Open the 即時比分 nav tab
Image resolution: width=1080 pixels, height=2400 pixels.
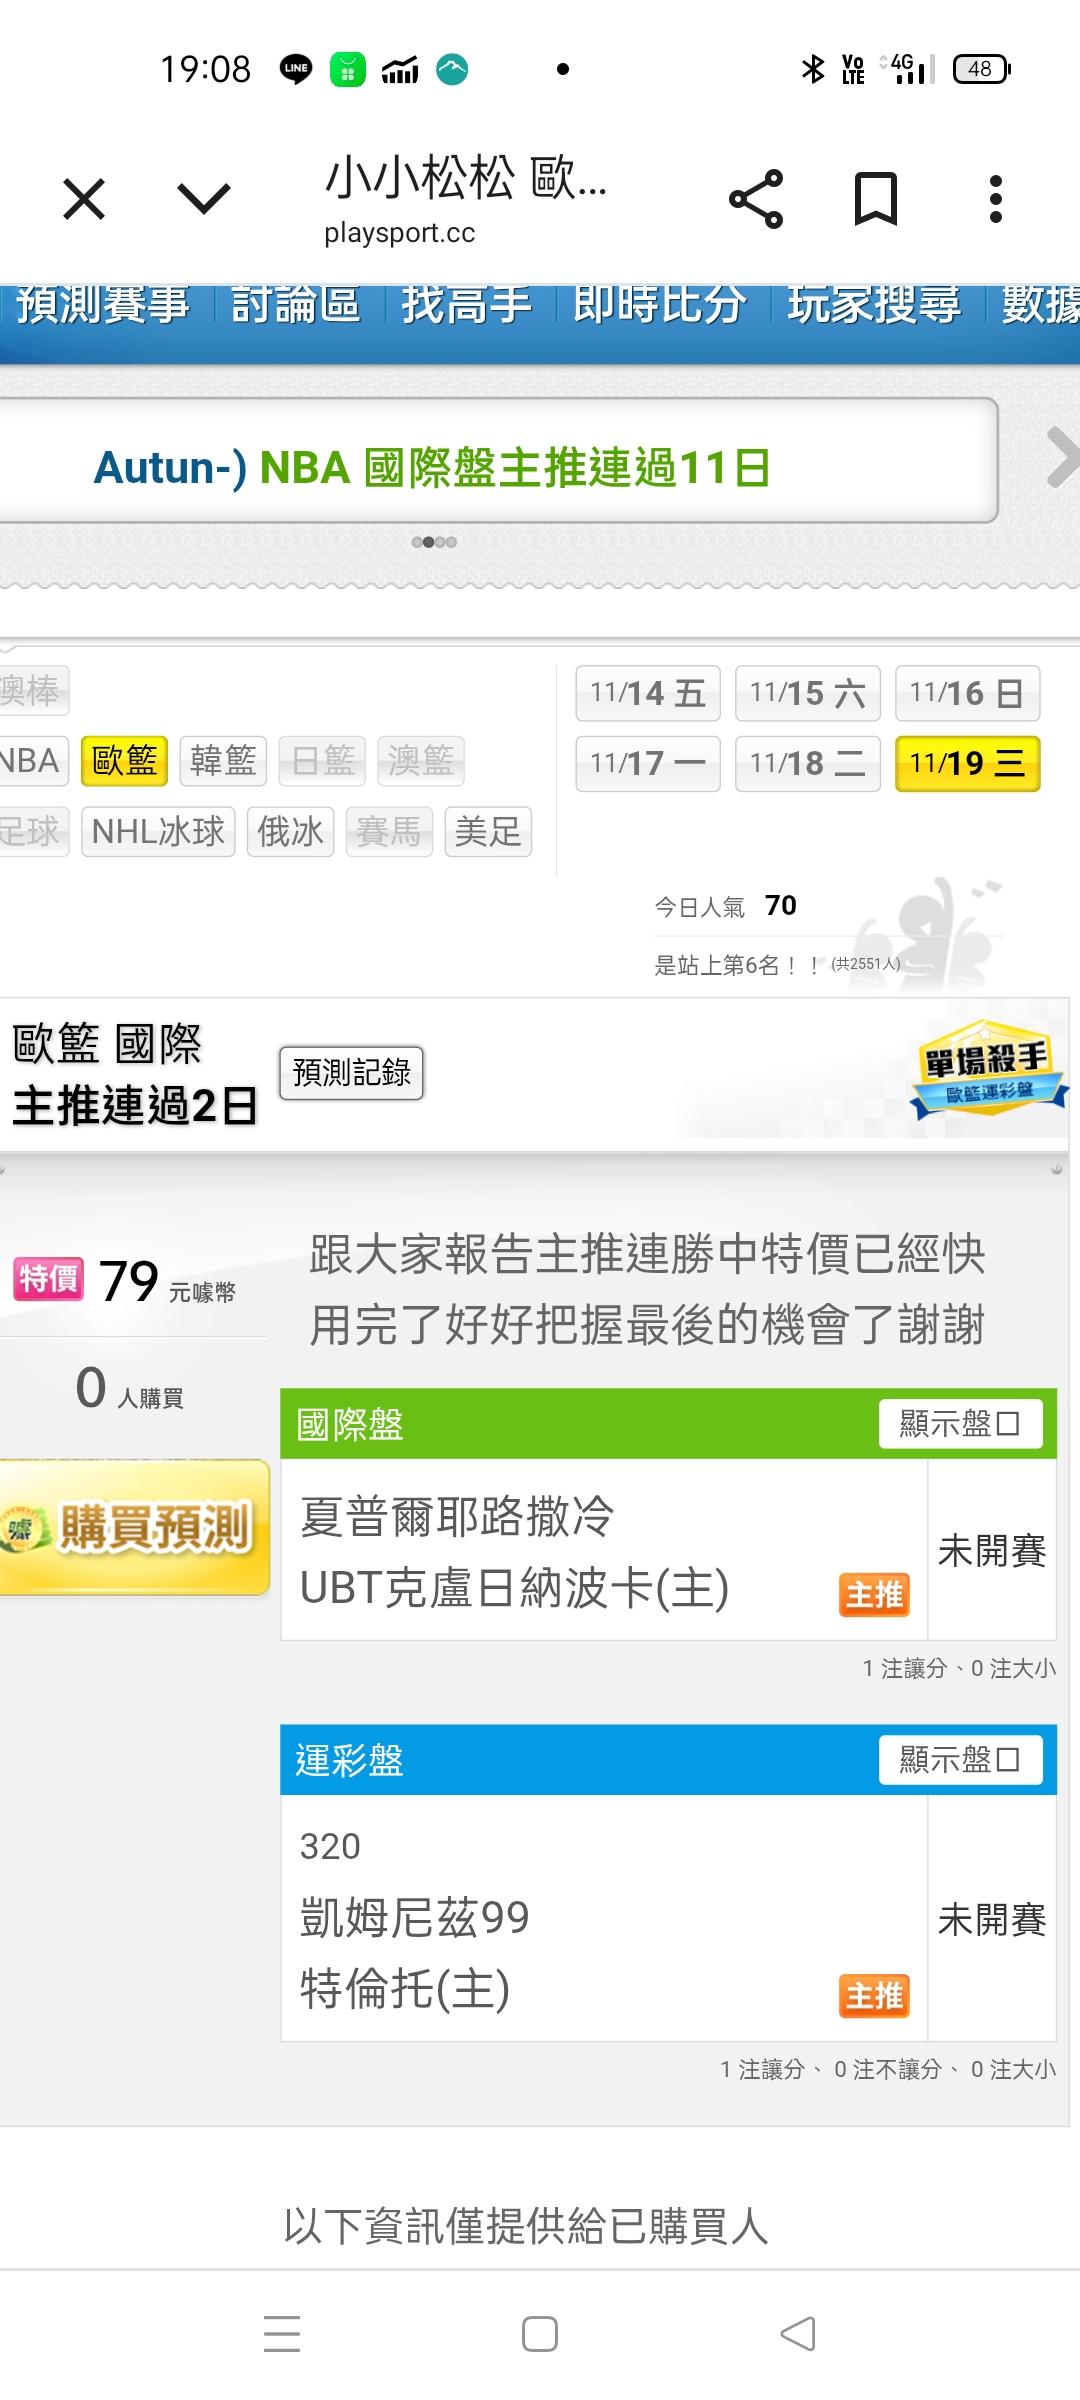(660, 304)
